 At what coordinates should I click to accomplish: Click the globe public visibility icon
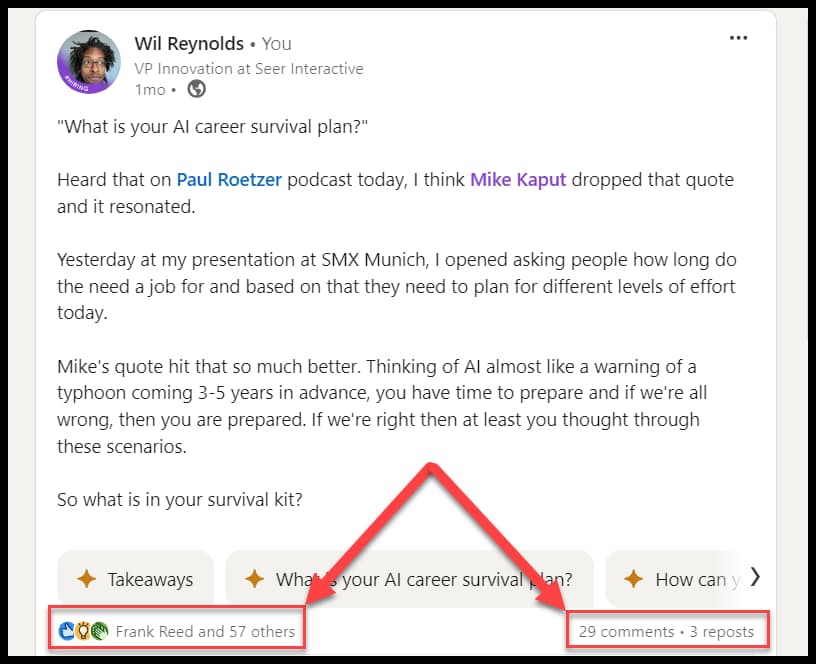[x=197, y=89]
